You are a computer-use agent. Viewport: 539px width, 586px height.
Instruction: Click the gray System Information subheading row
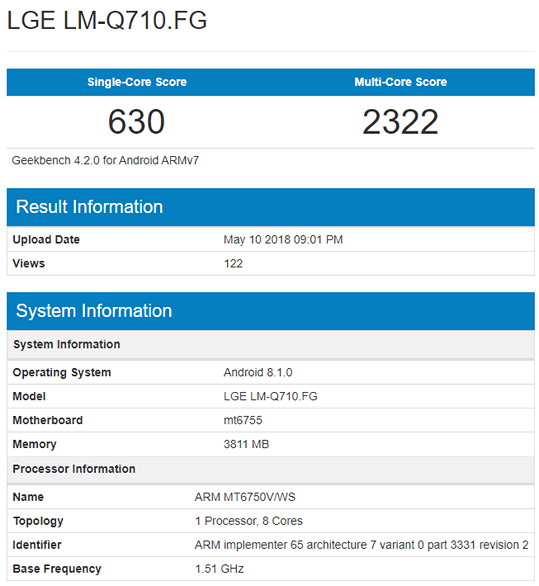coord(271,344)
